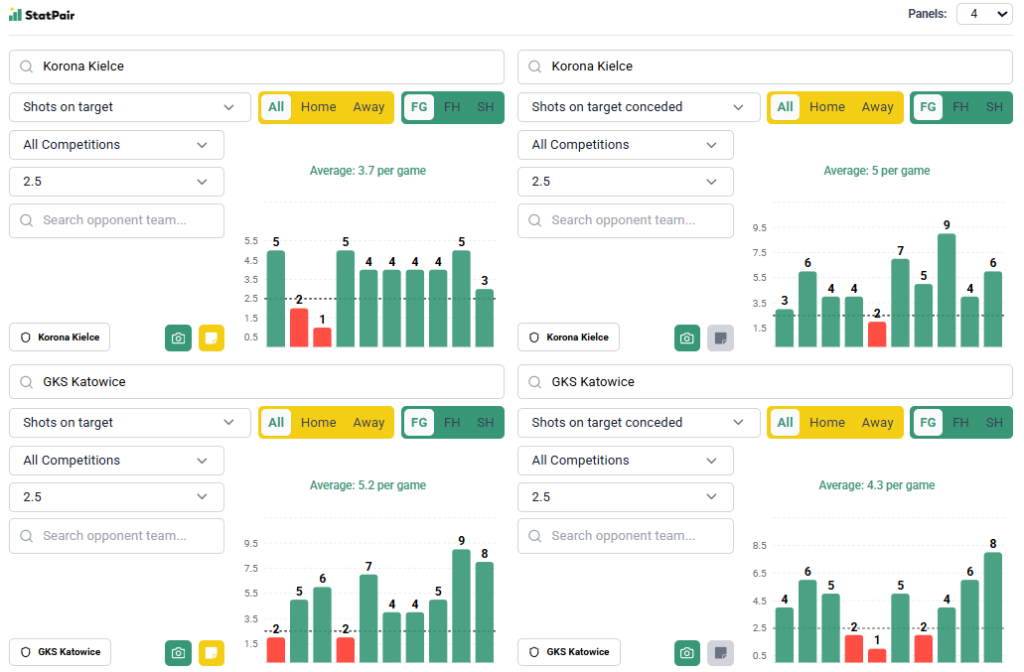Switch to SH in Korona Kielce shots conceded panel

point(993,107)
